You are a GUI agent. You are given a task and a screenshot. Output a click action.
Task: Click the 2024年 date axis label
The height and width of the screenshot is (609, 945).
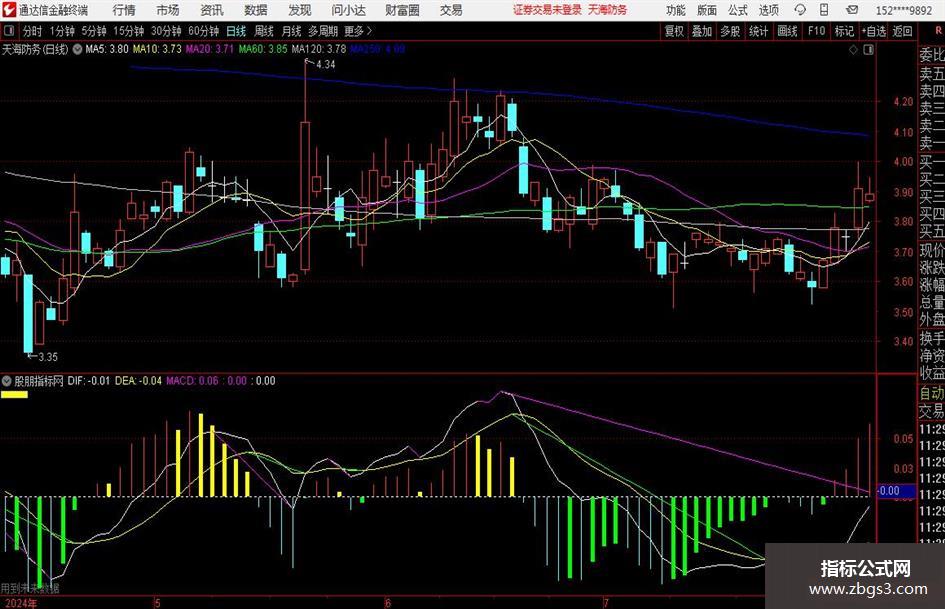tap(20, 602)
